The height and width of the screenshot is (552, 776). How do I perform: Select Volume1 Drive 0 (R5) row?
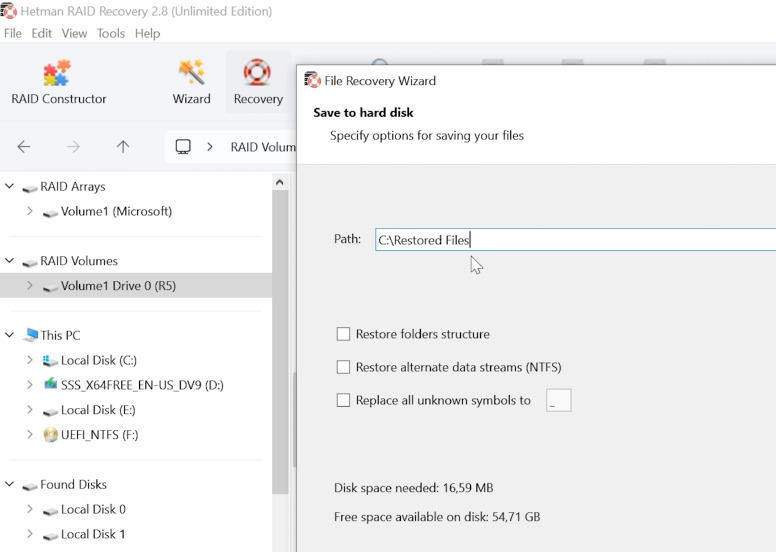click(x=136, y=286)
